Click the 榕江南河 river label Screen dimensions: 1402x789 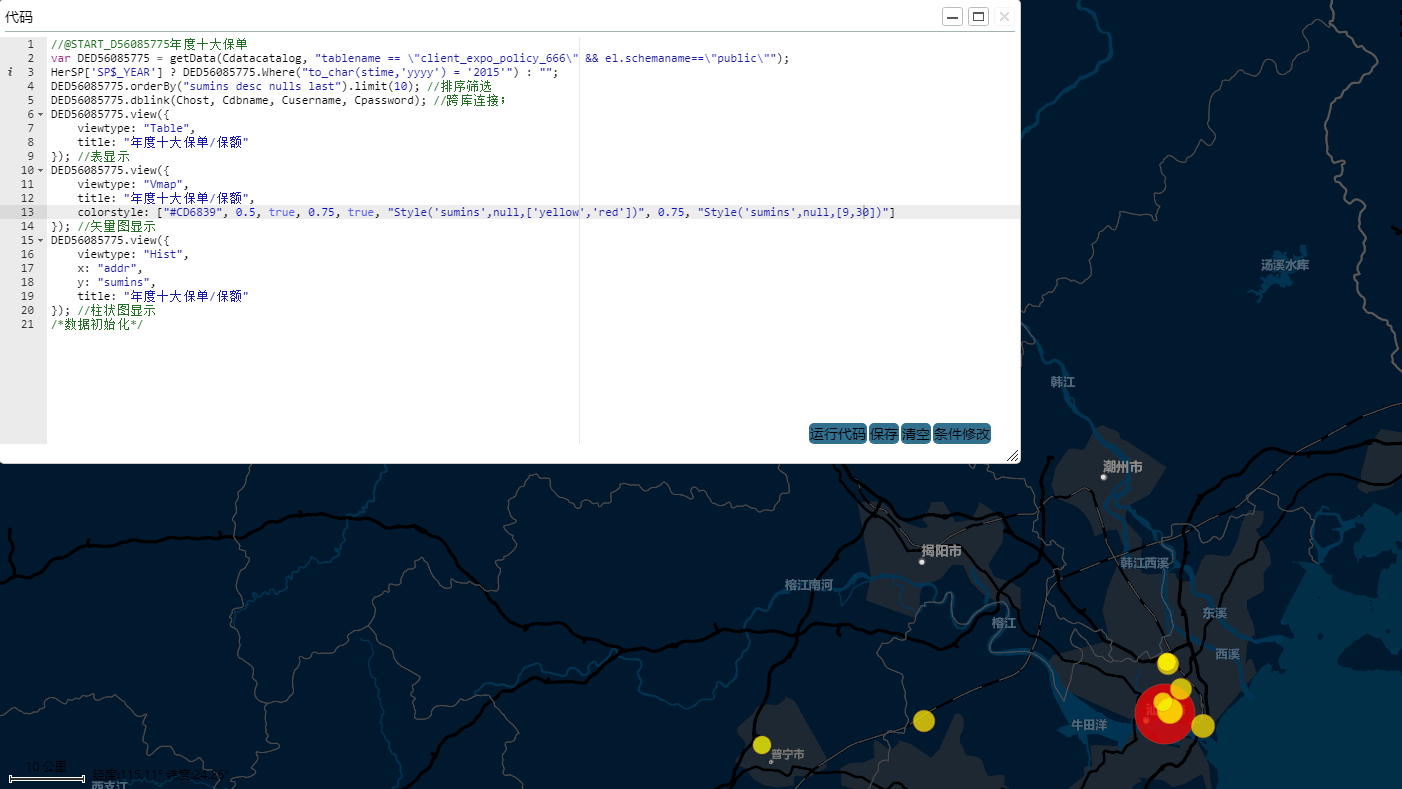[x=809, y=585]
